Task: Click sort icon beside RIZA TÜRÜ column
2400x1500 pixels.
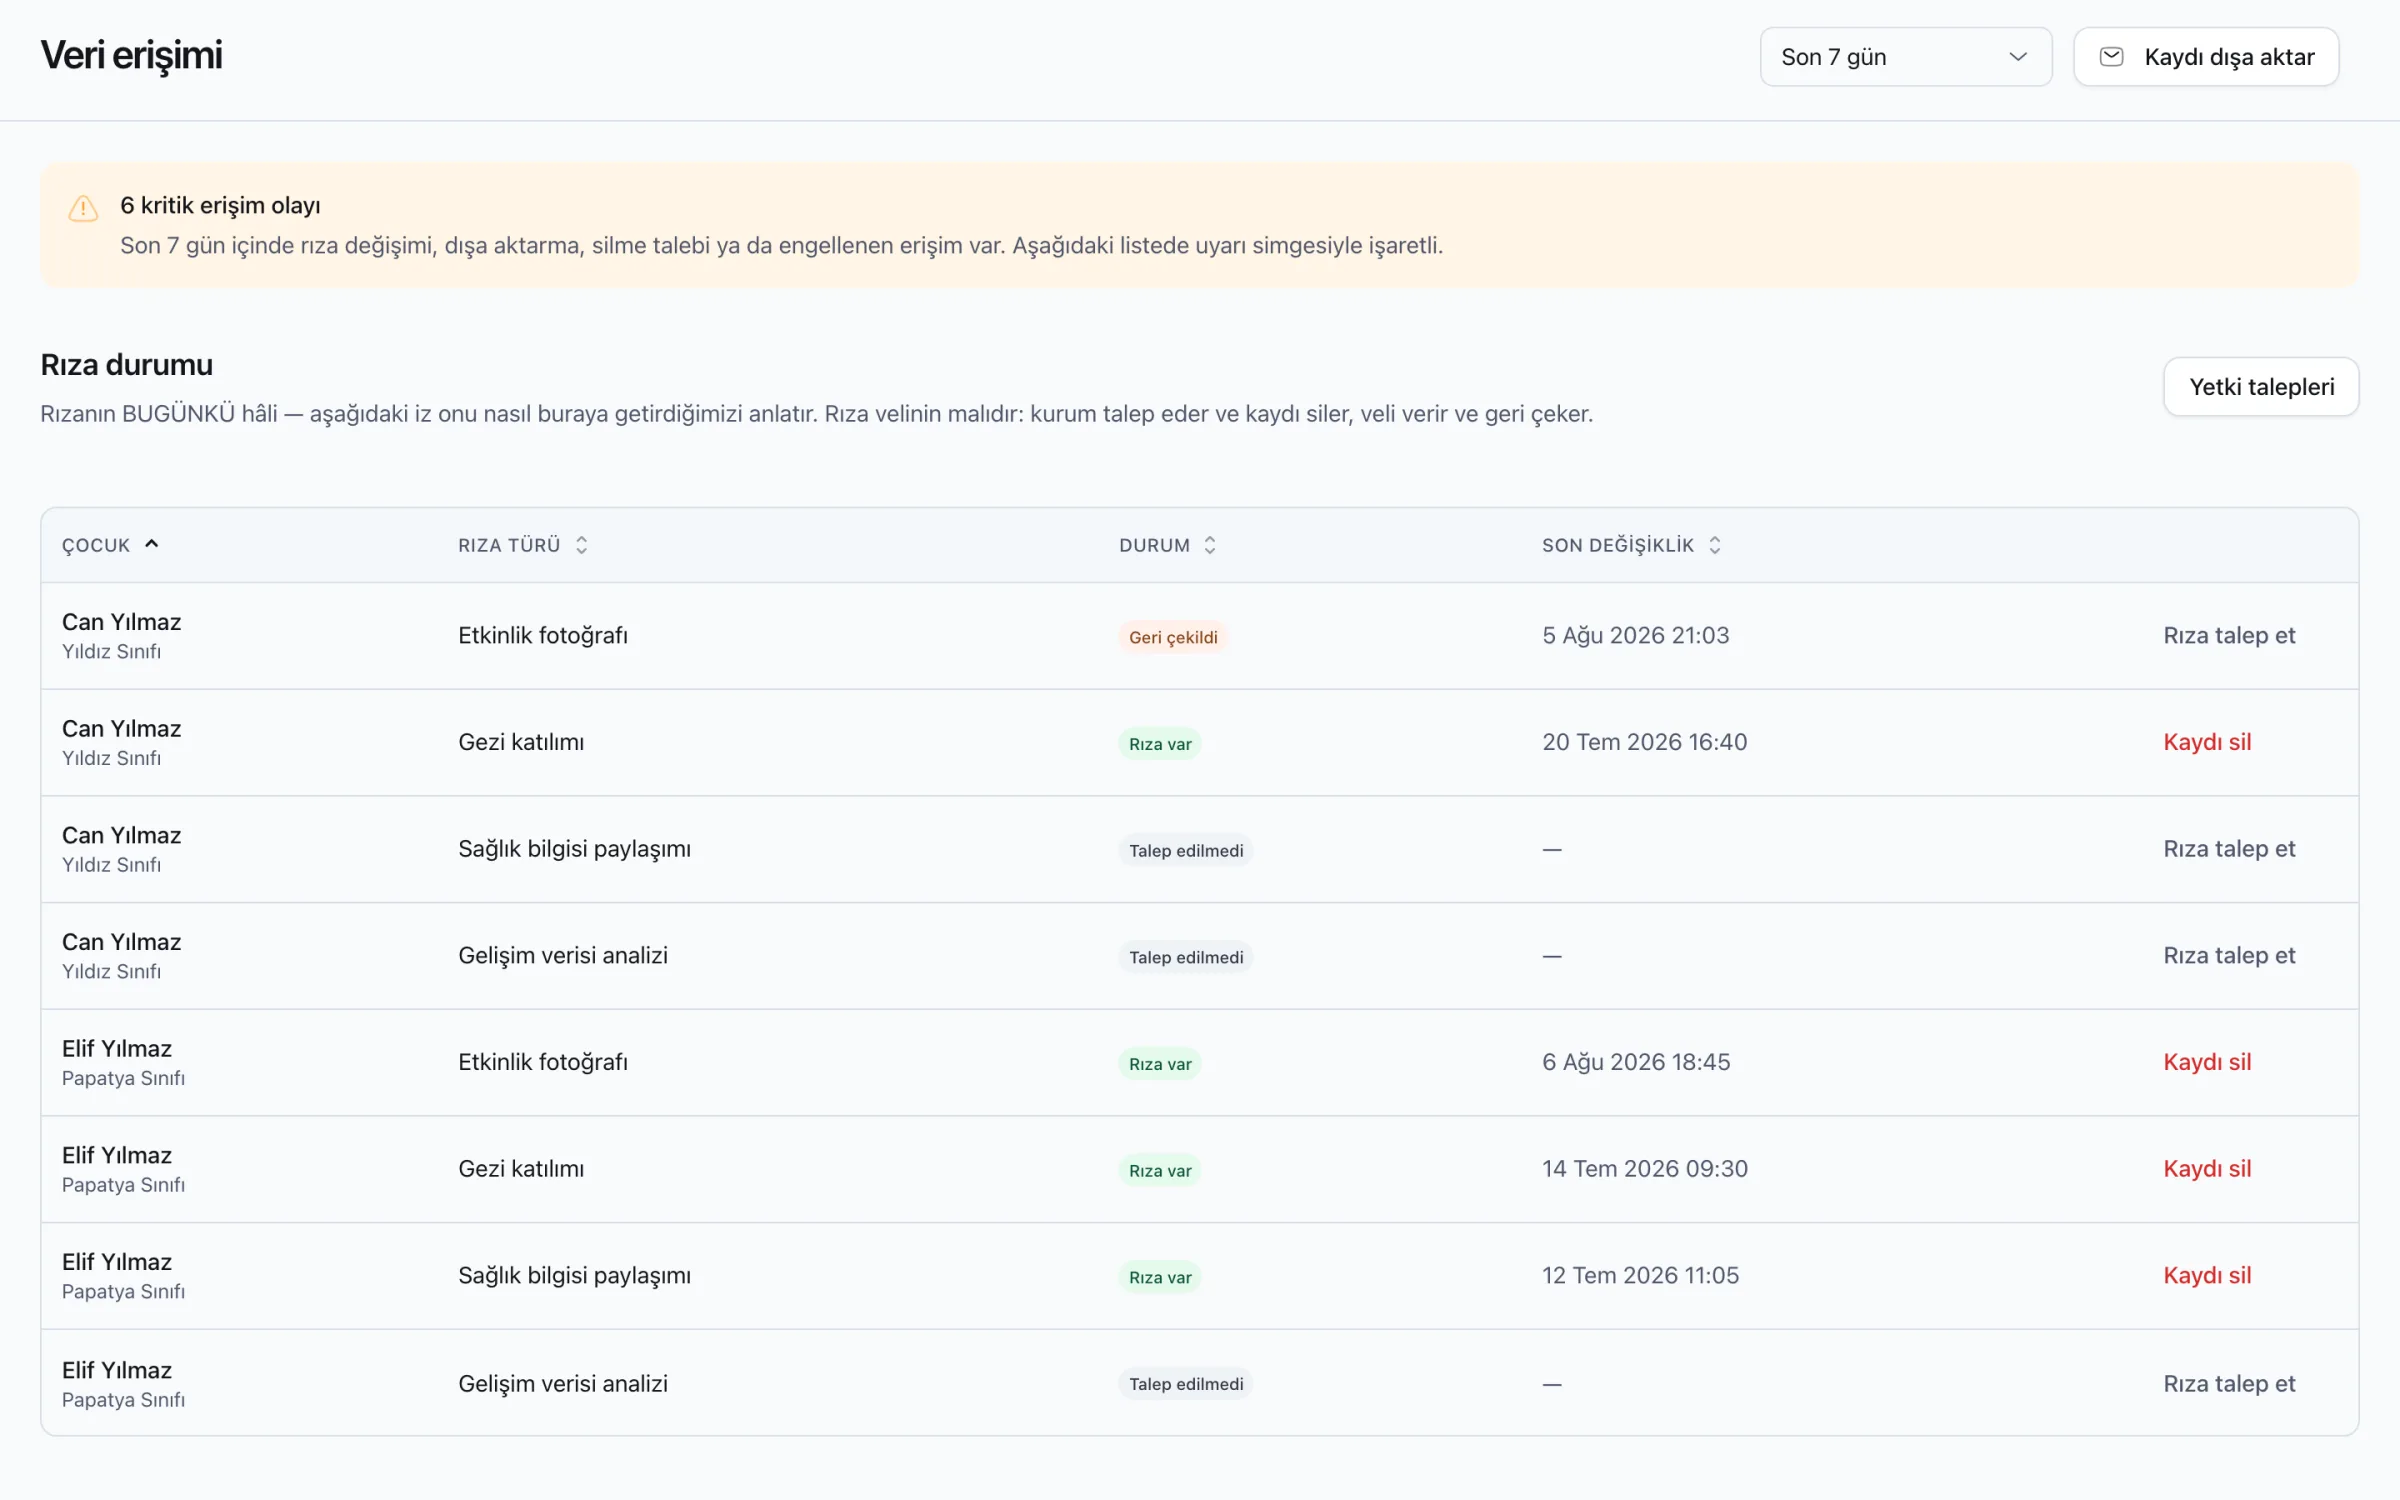Action: coord(581,545)
